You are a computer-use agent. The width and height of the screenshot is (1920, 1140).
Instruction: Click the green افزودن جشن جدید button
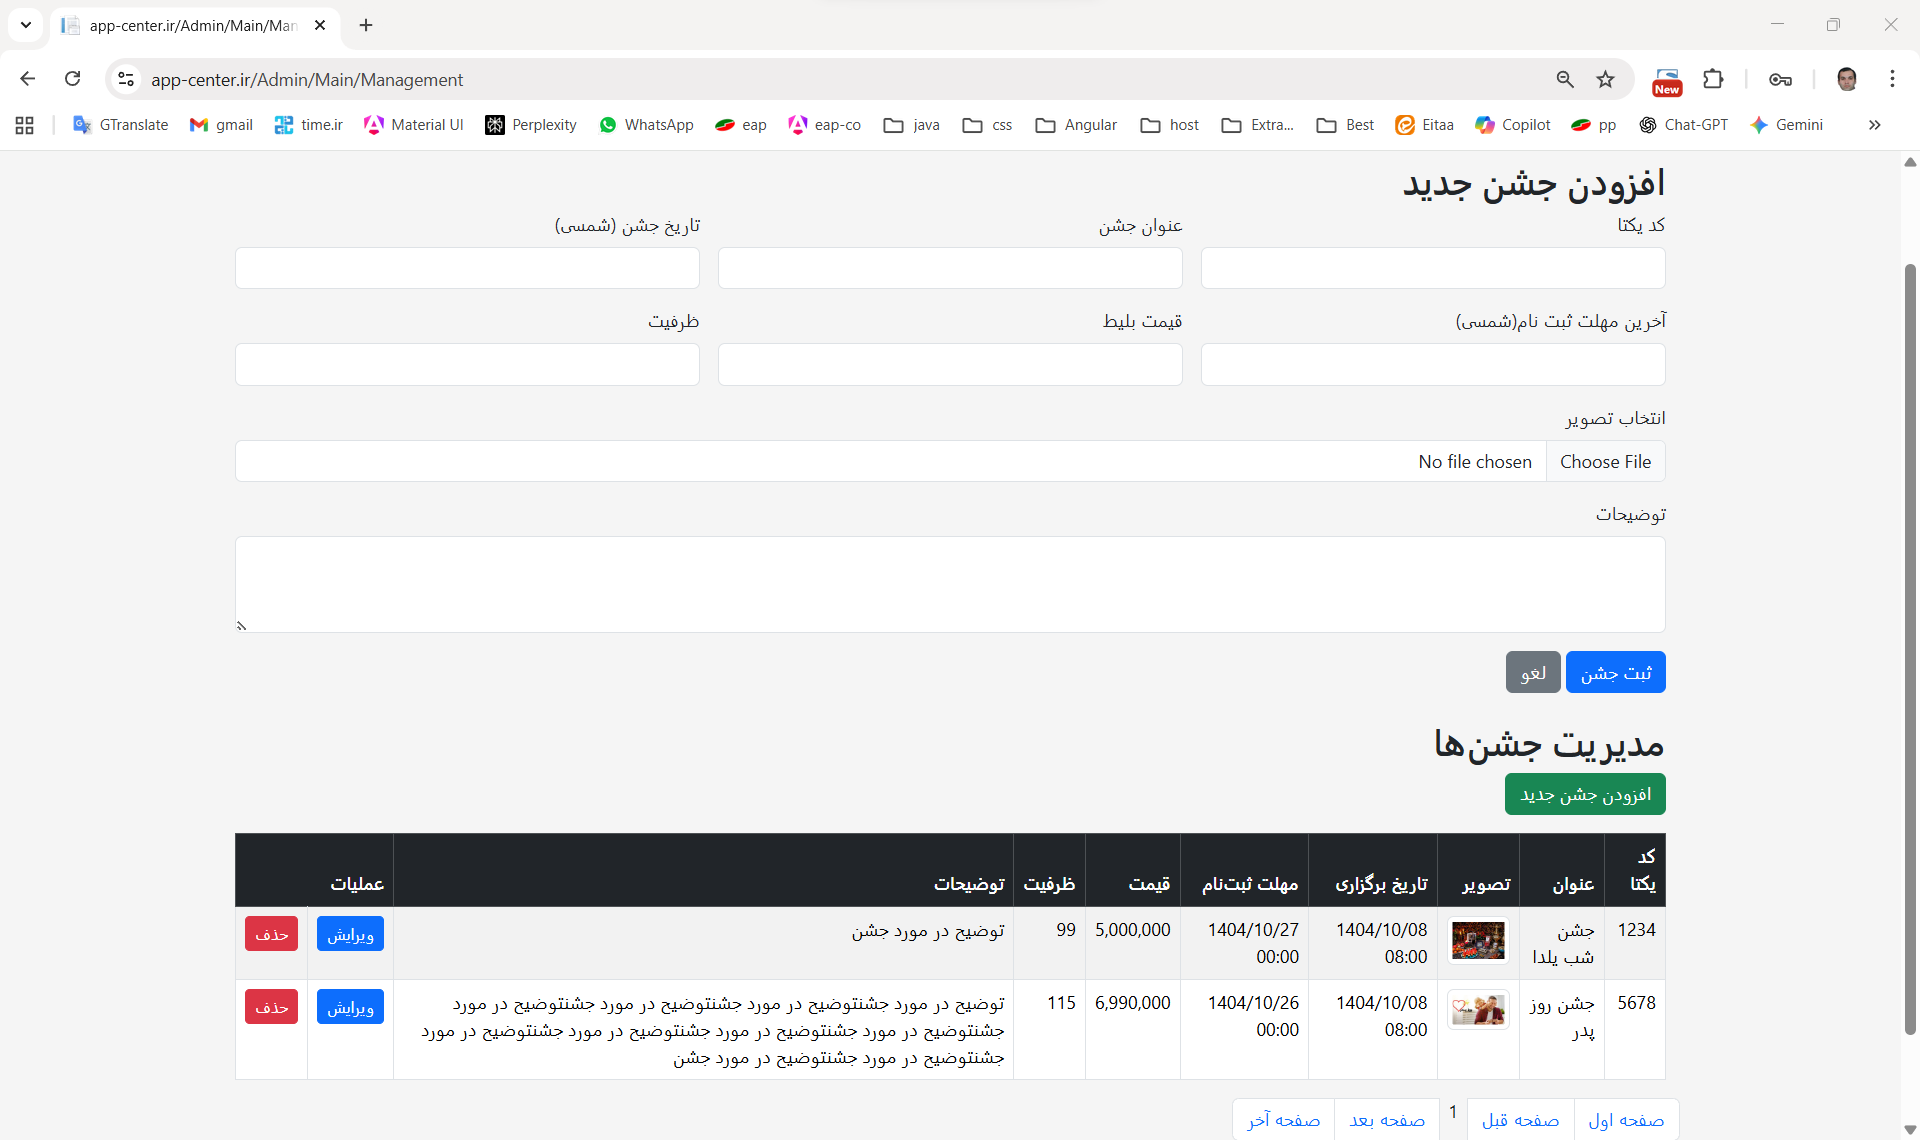coord(1584,794)
